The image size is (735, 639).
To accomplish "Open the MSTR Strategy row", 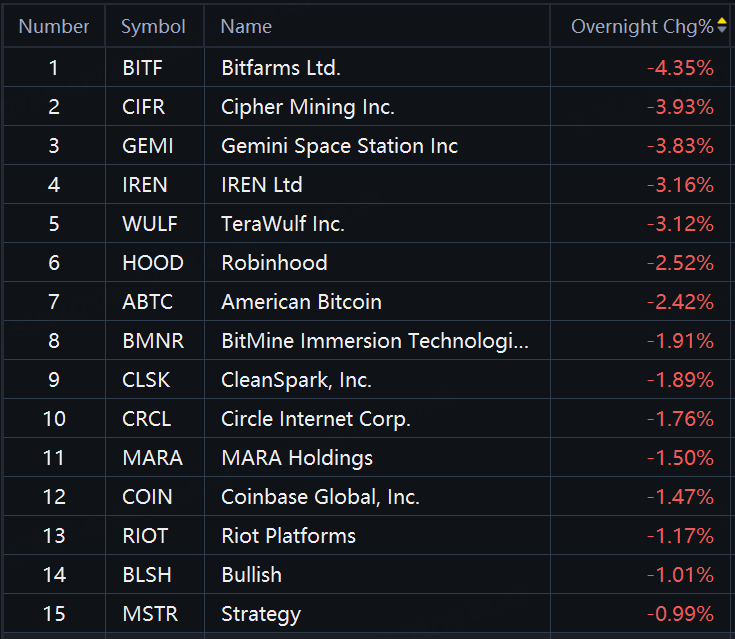I will [x=261, y=614].
